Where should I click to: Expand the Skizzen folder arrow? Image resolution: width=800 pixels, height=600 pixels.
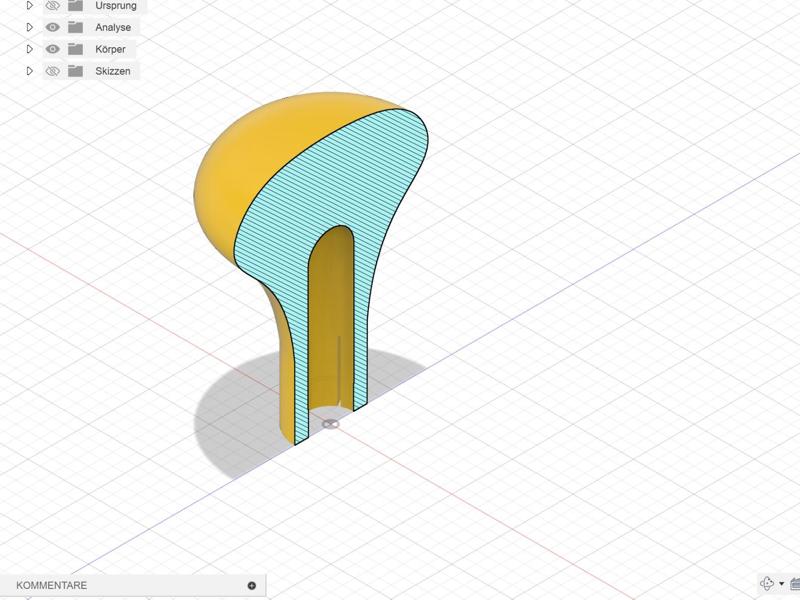[29, 71]
